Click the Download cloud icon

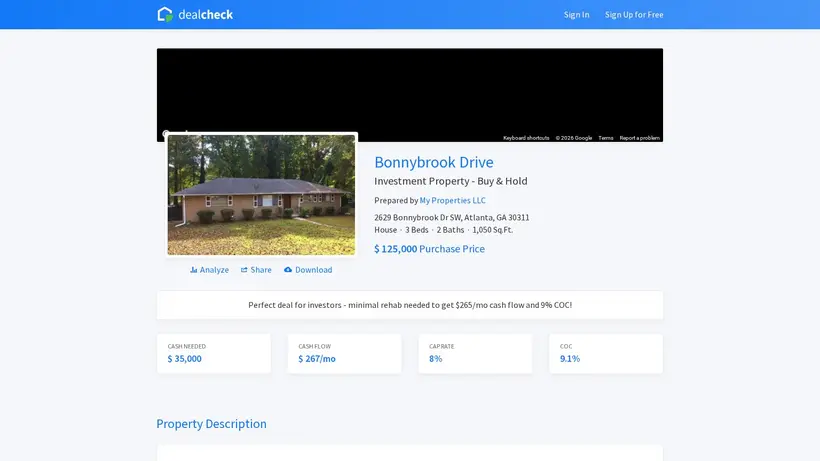pos(288,270)
